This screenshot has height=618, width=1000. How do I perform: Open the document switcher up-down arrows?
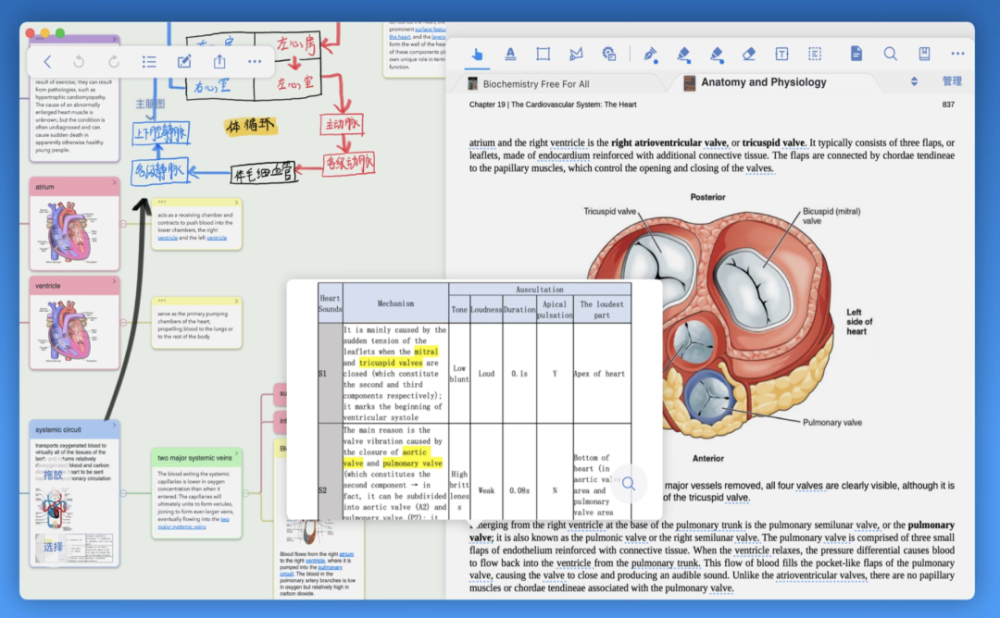click(914, 82)
